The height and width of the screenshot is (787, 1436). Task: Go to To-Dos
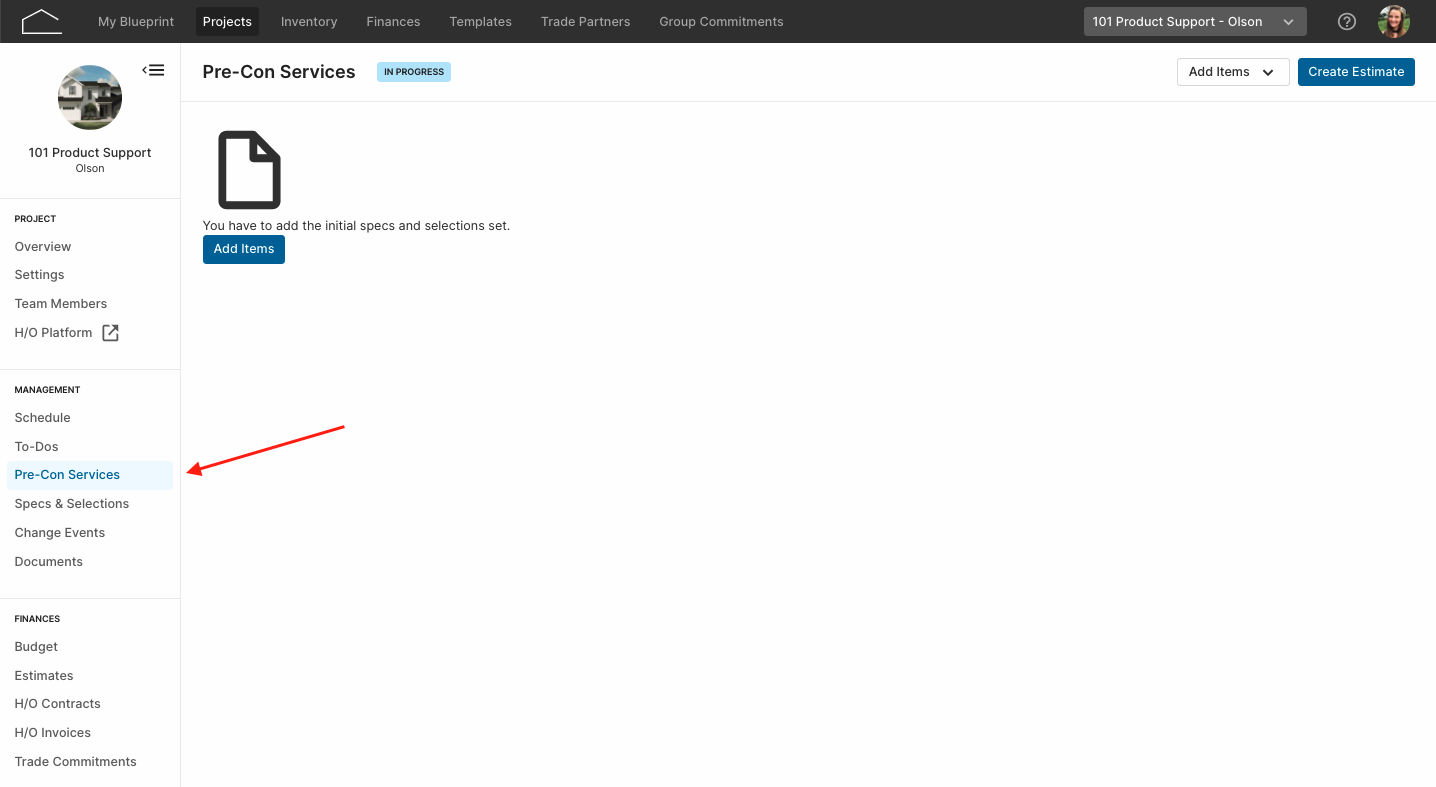(37, 447)
